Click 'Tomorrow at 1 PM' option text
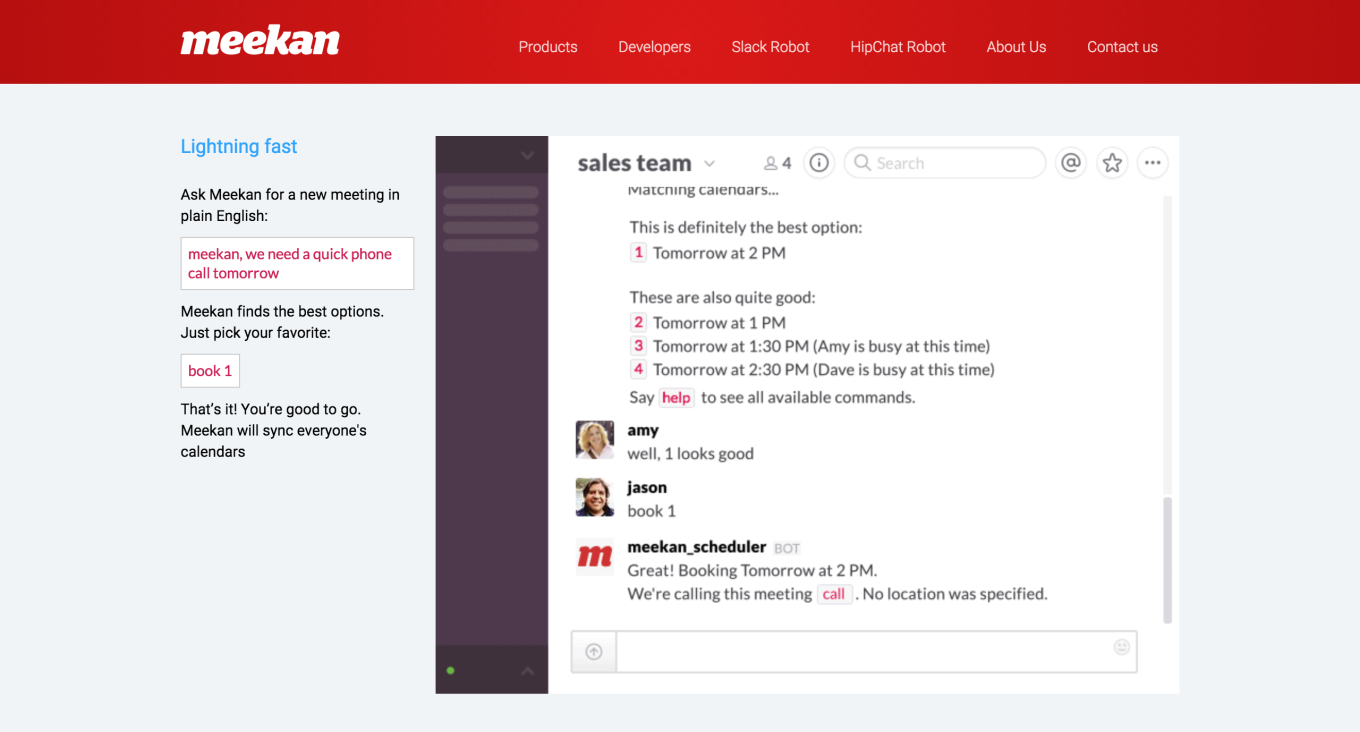The image size is (1360, 732). tap(719, 323)
